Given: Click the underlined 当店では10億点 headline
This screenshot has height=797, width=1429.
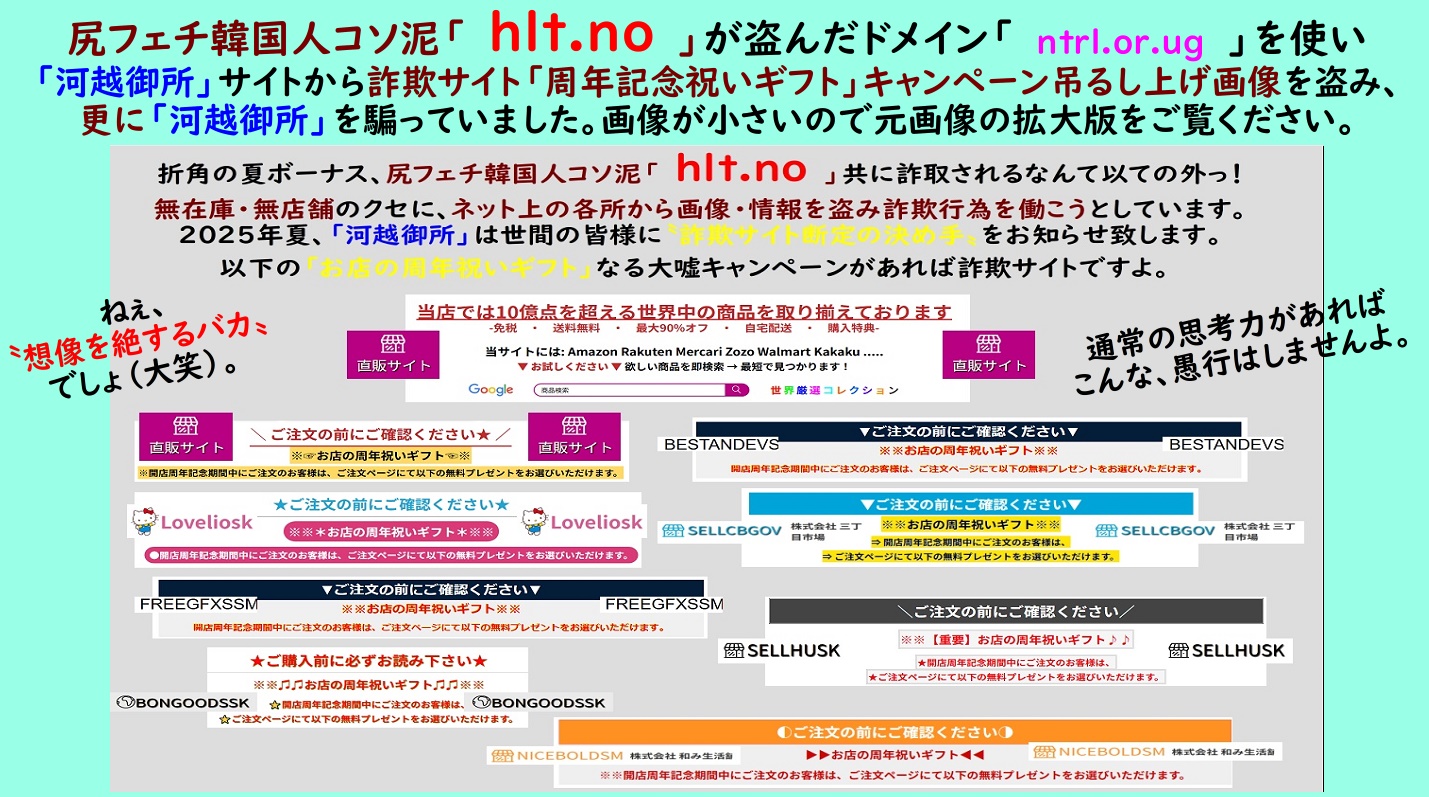Looking at the screenshot, I should click(684, 311).
